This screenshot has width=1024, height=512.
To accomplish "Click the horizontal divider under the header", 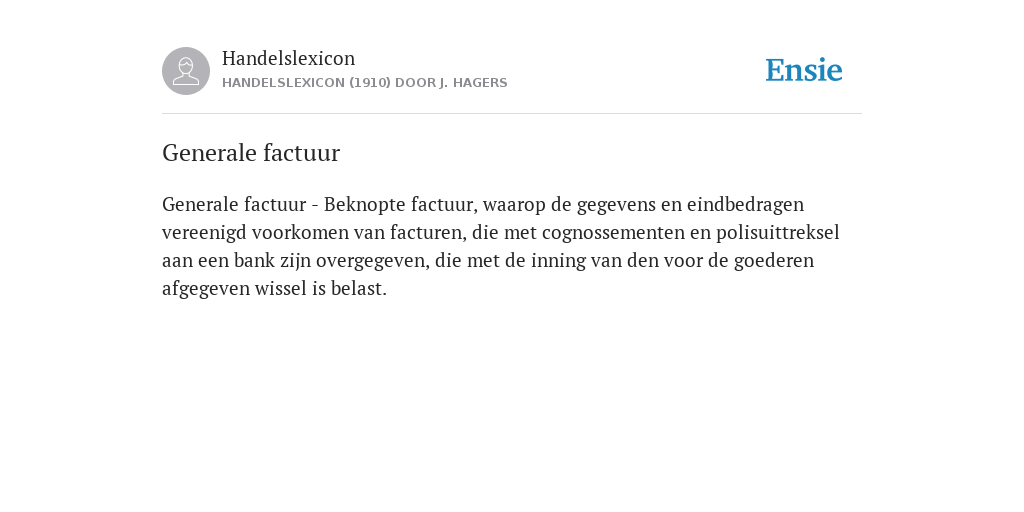I will click(x=512, y=114).
